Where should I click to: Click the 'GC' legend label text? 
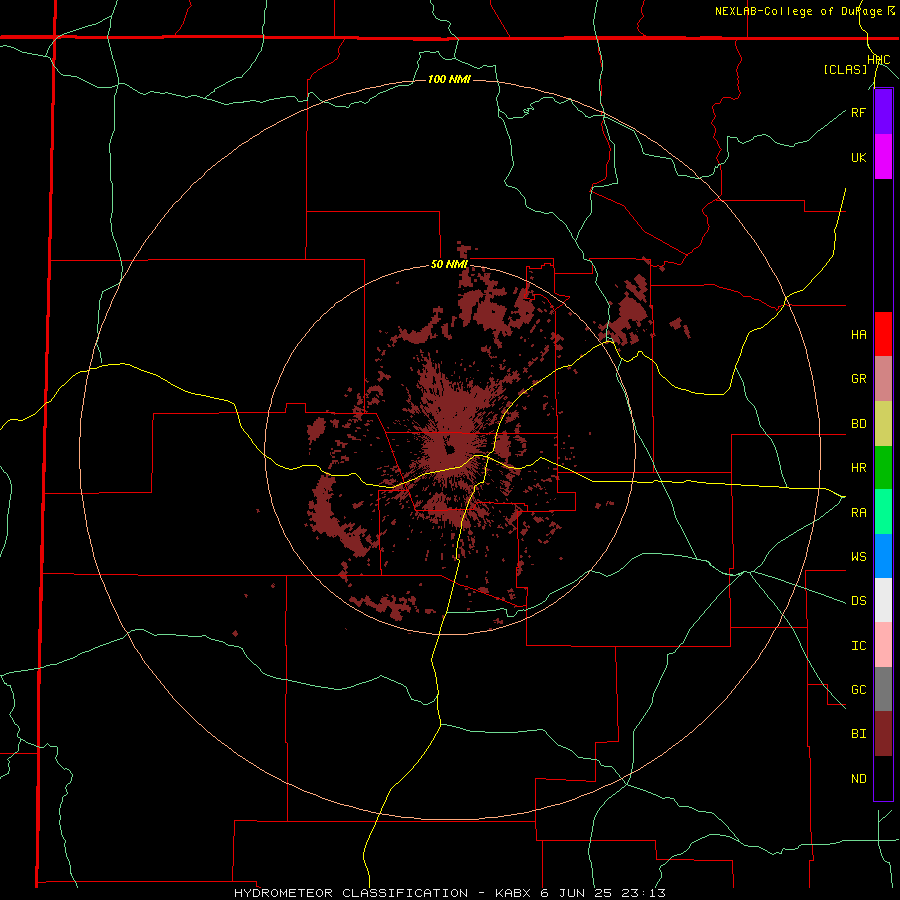(x=858, y=690)
